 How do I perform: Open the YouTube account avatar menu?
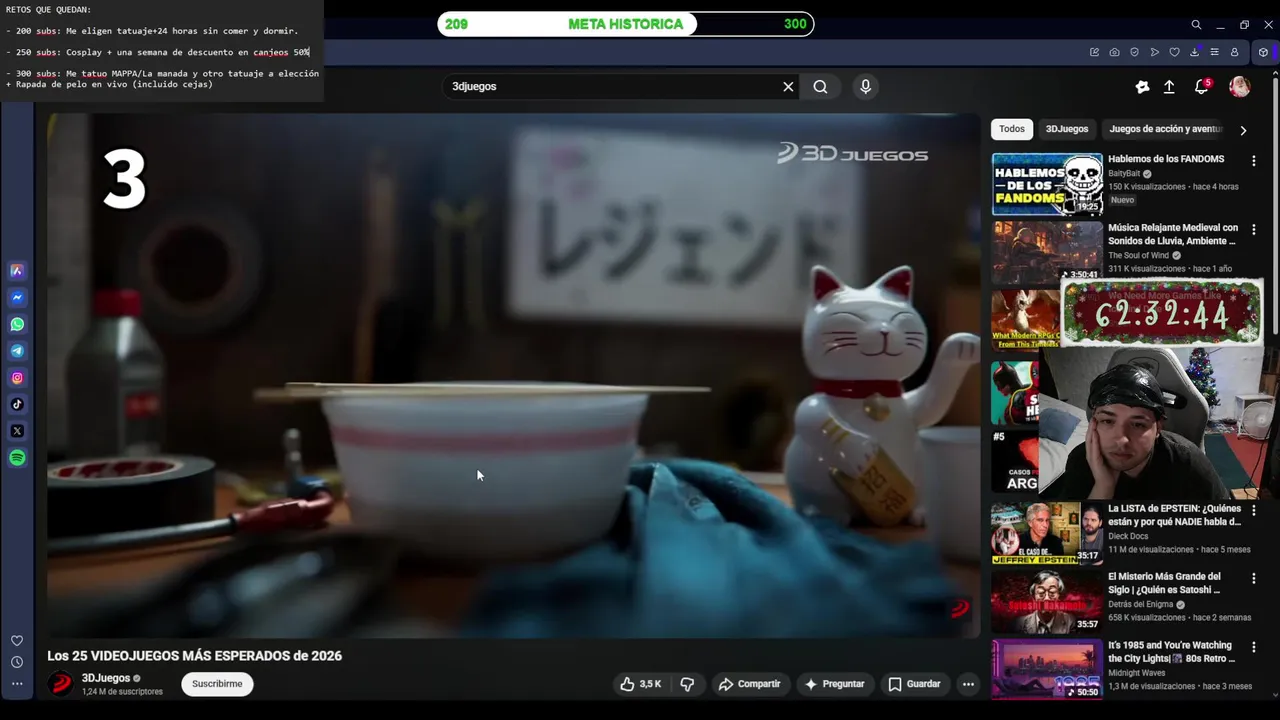tap(1239, 87)
